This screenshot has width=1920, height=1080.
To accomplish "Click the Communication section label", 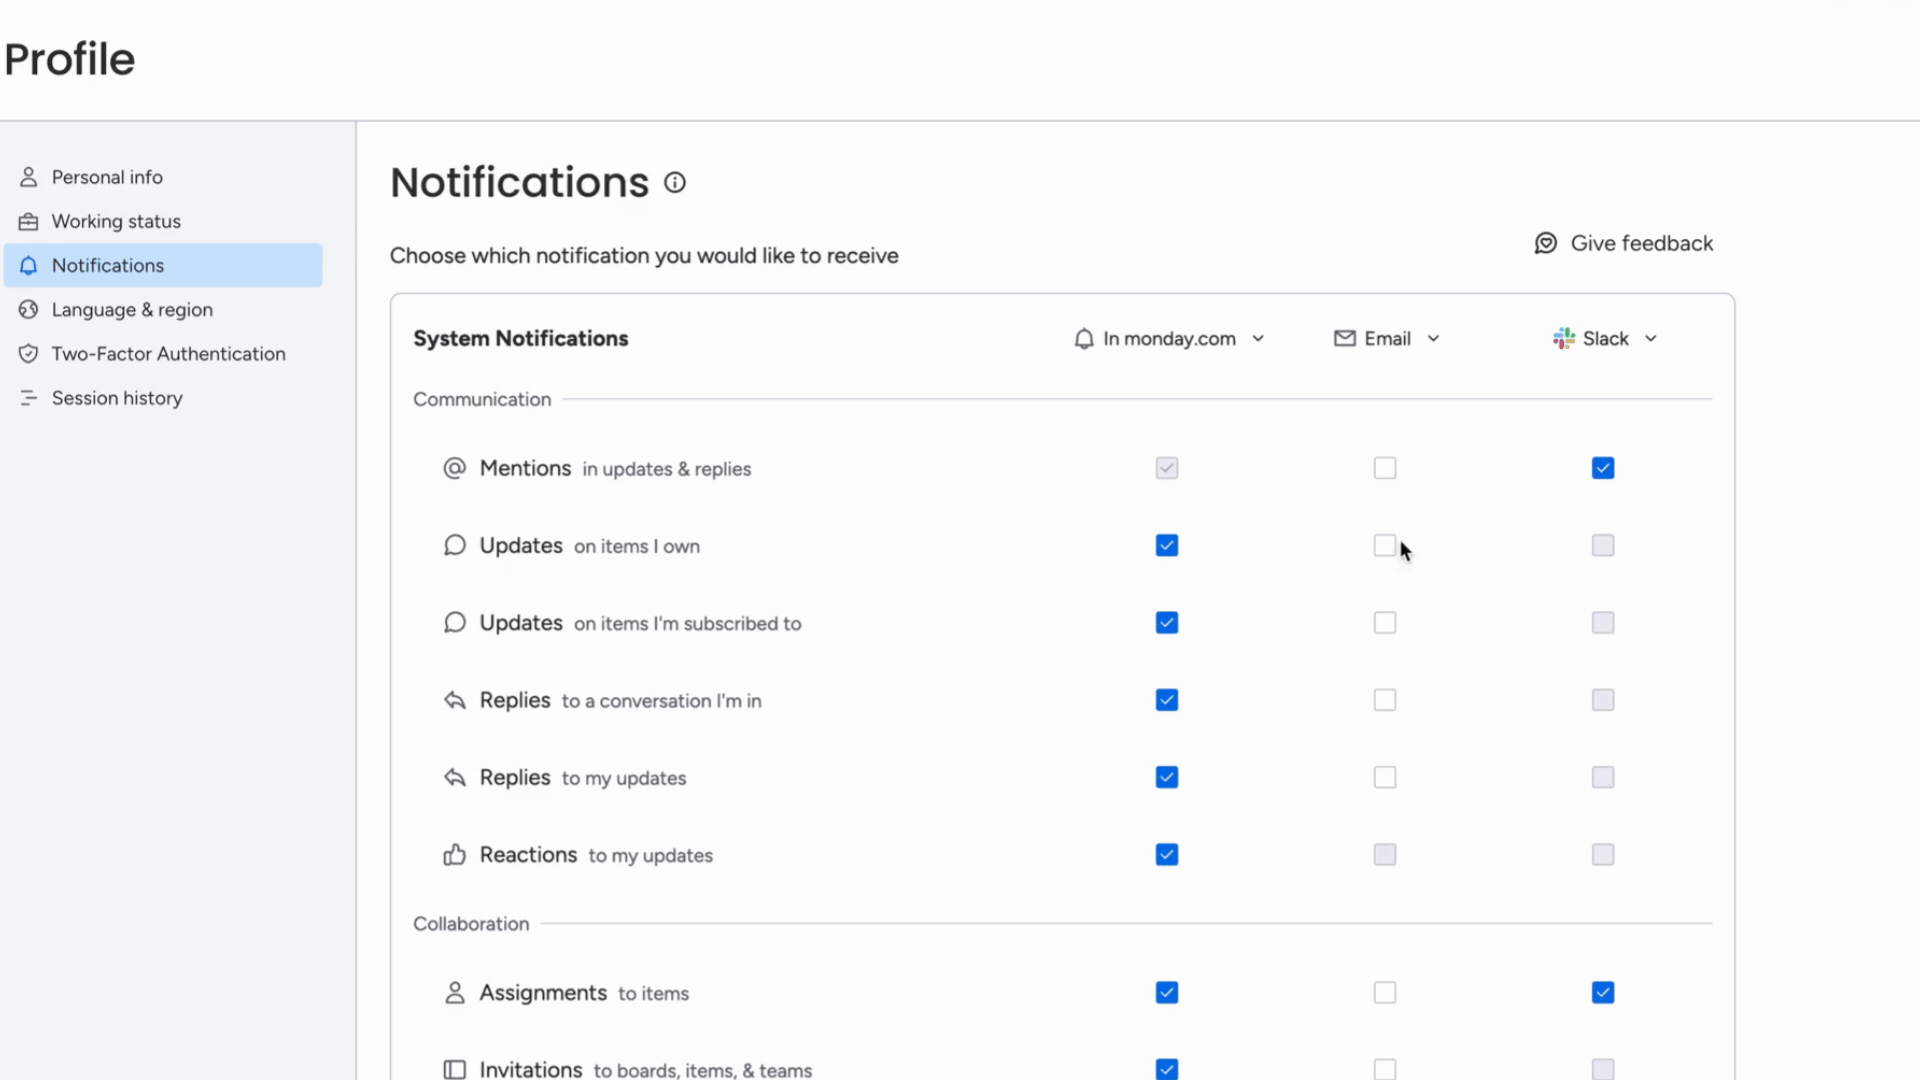I will click(x=482, y=399).
